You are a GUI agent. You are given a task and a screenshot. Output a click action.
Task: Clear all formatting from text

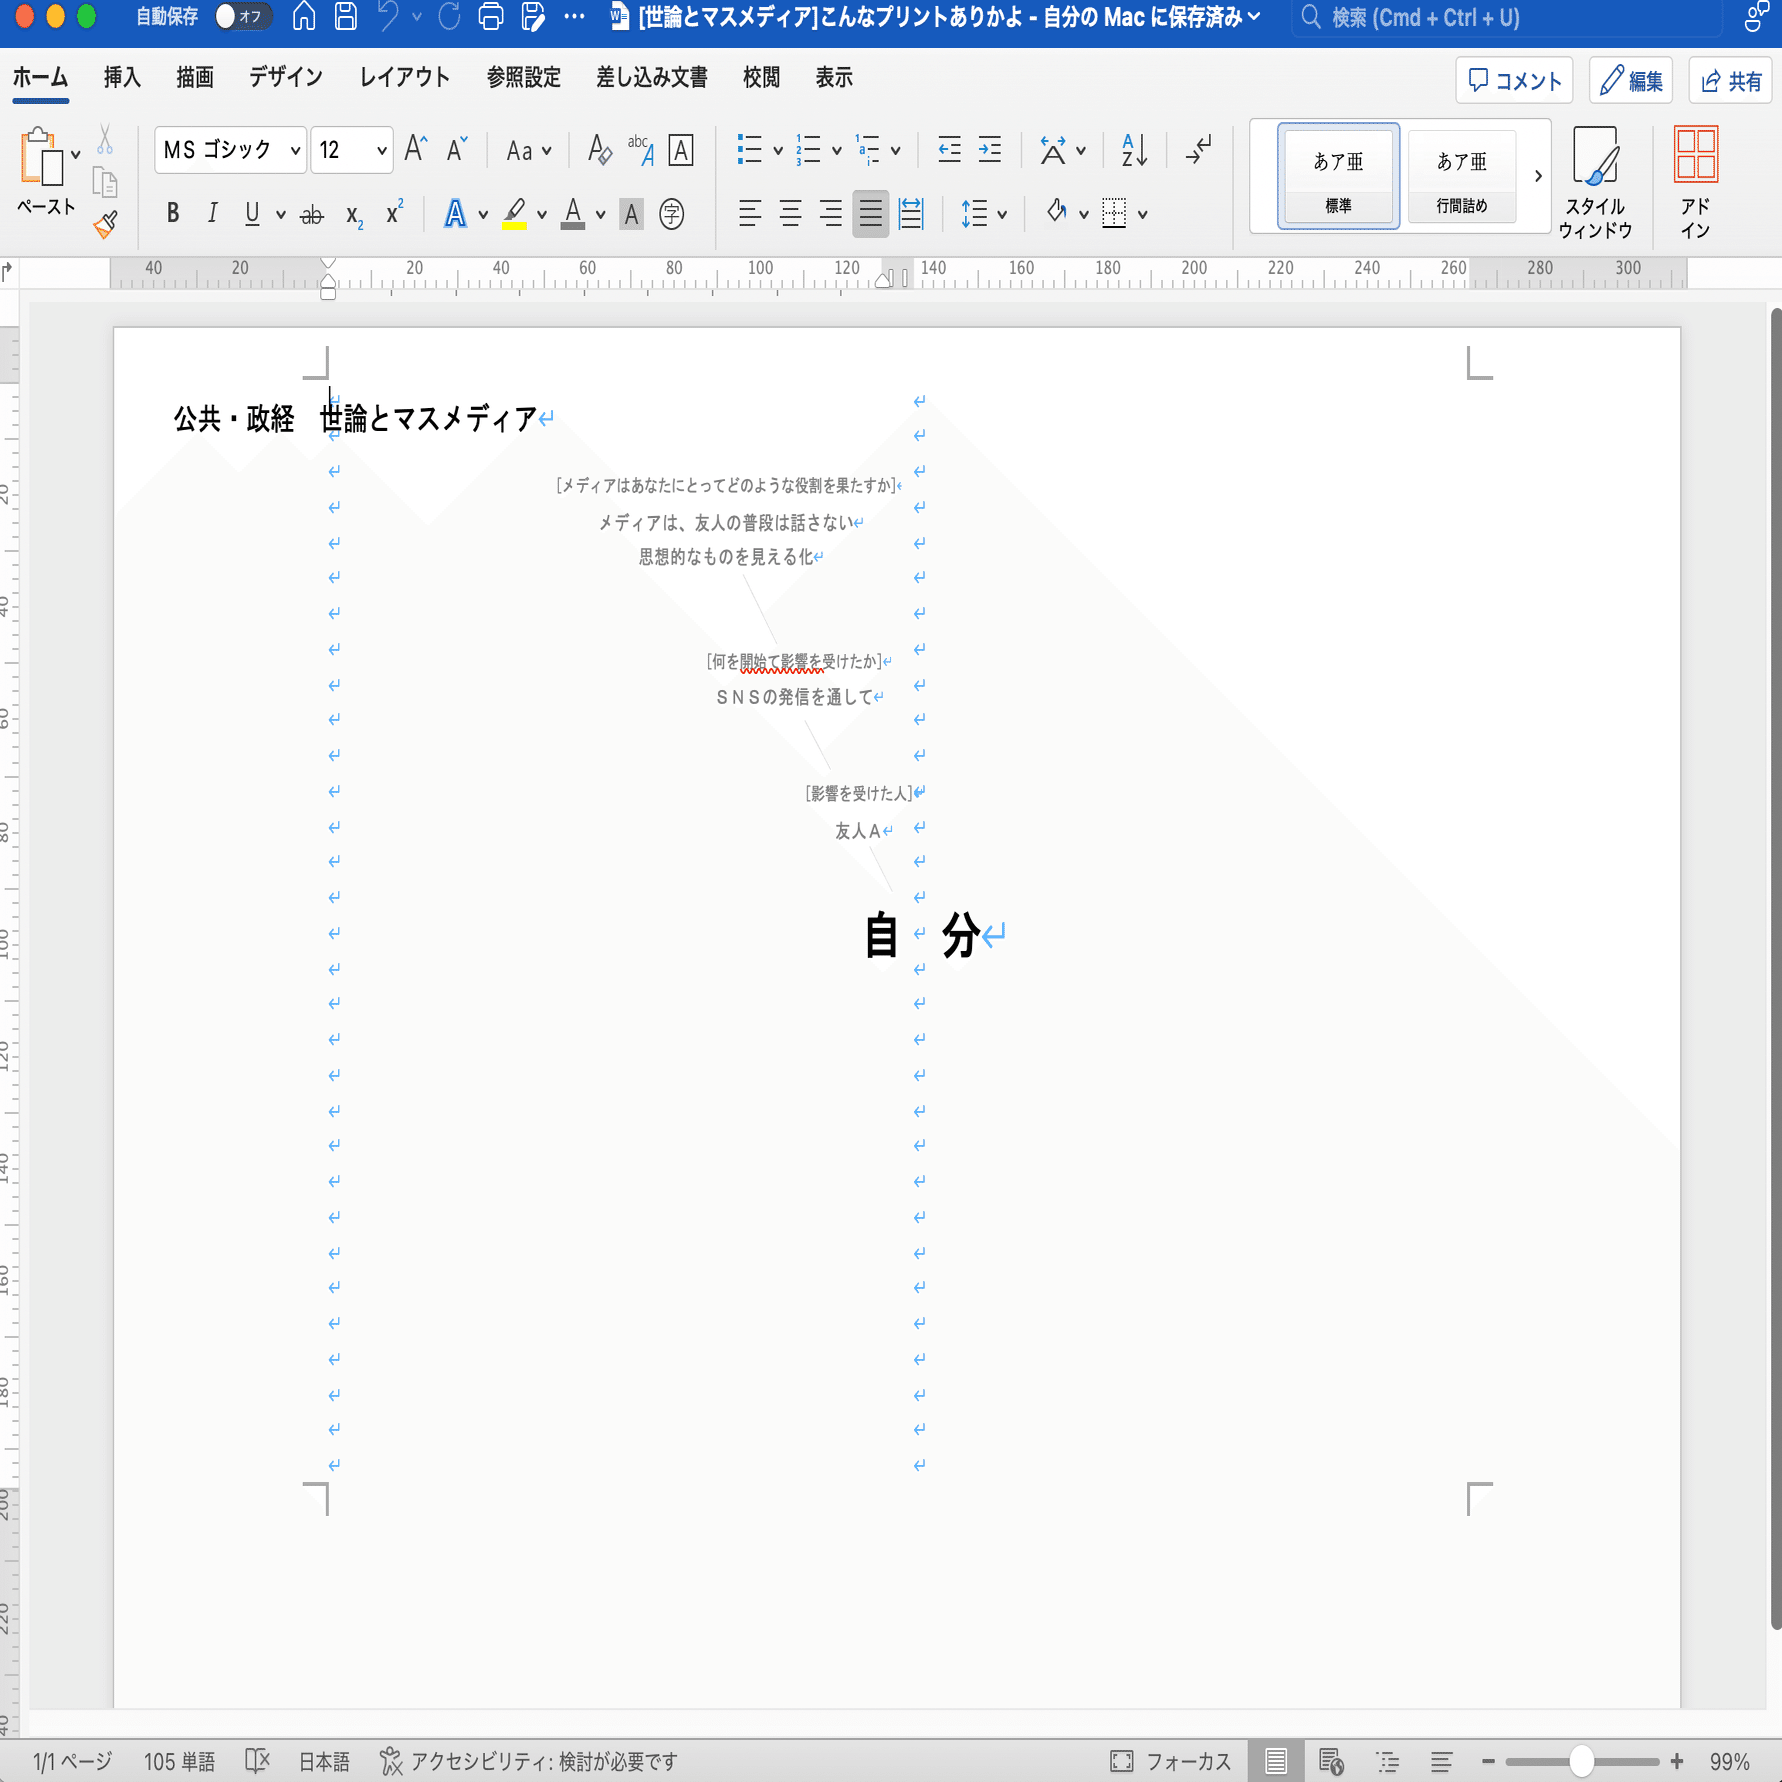[599, 150]
